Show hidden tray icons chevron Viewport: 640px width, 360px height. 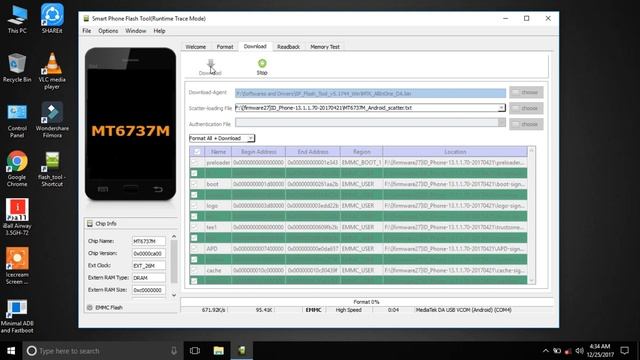pyautogui.click(x=545, y=351)
